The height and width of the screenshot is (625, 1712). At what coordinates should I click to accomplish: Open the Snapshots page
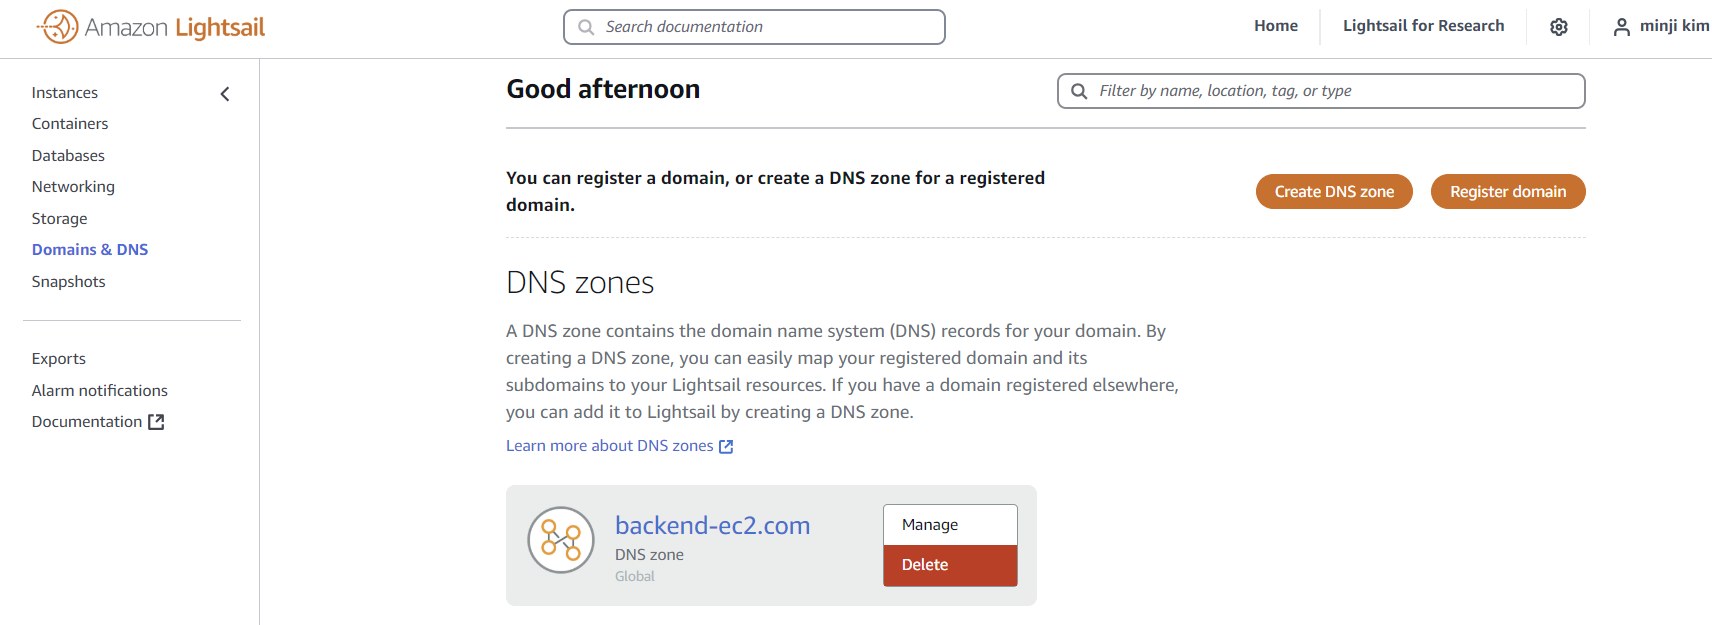68,282
